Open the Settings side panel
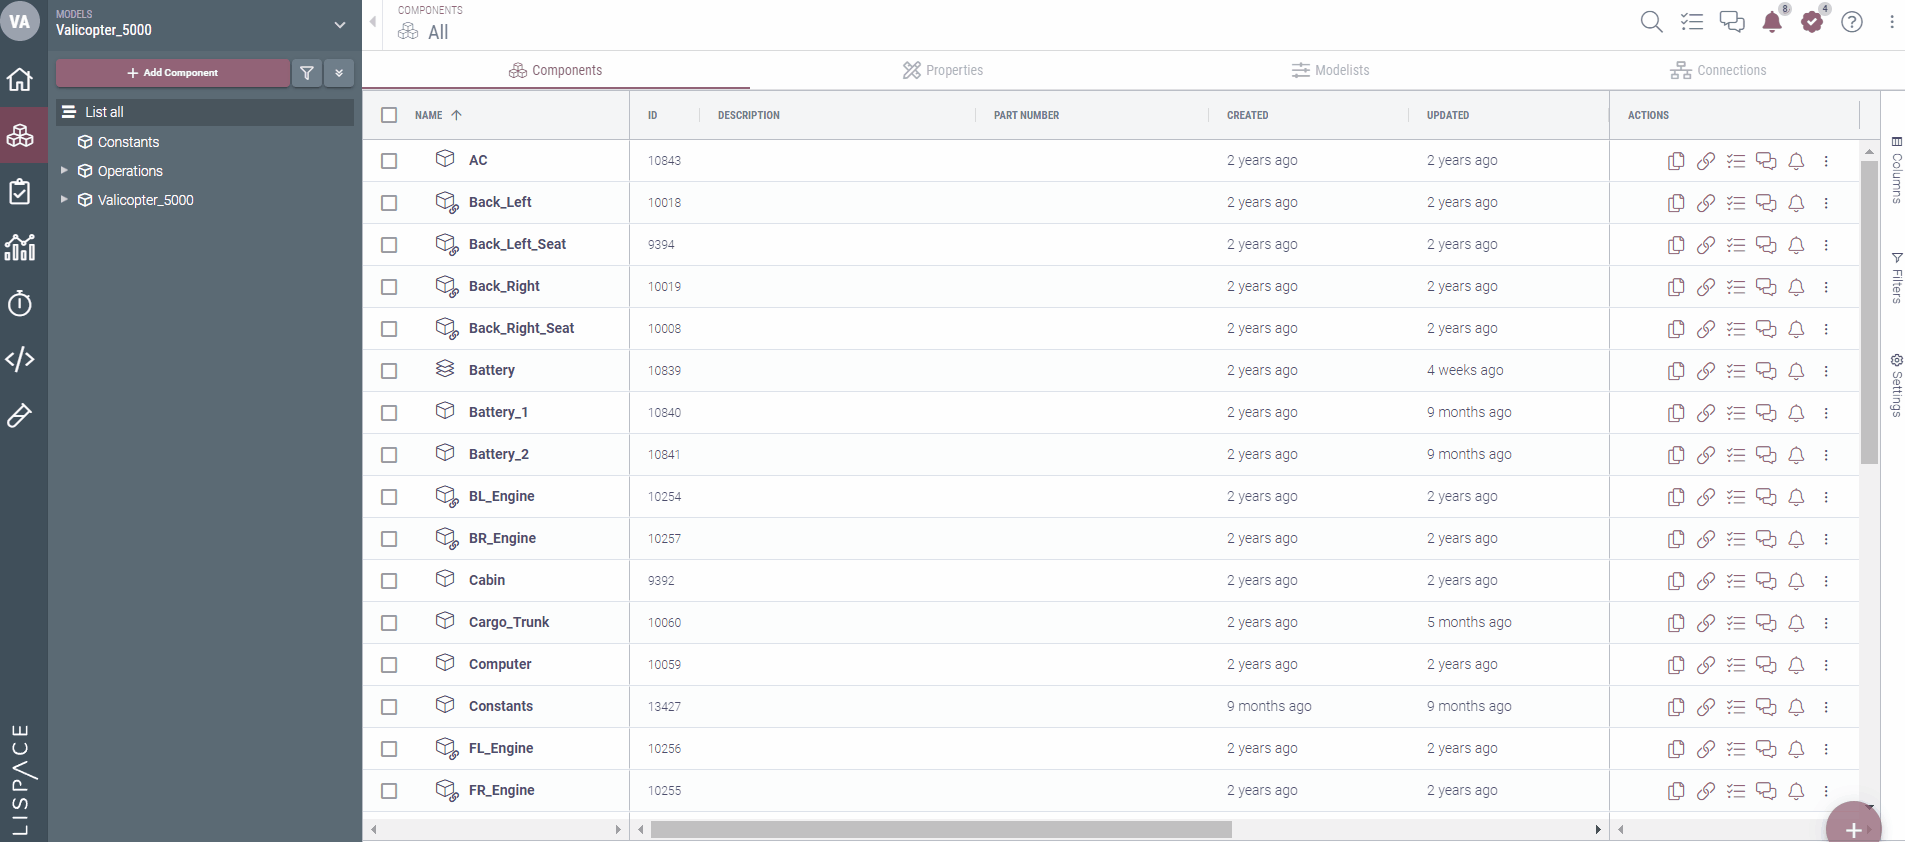Image resolution: width=1905 pixels, height=842 pixels. coord(1896,385)
